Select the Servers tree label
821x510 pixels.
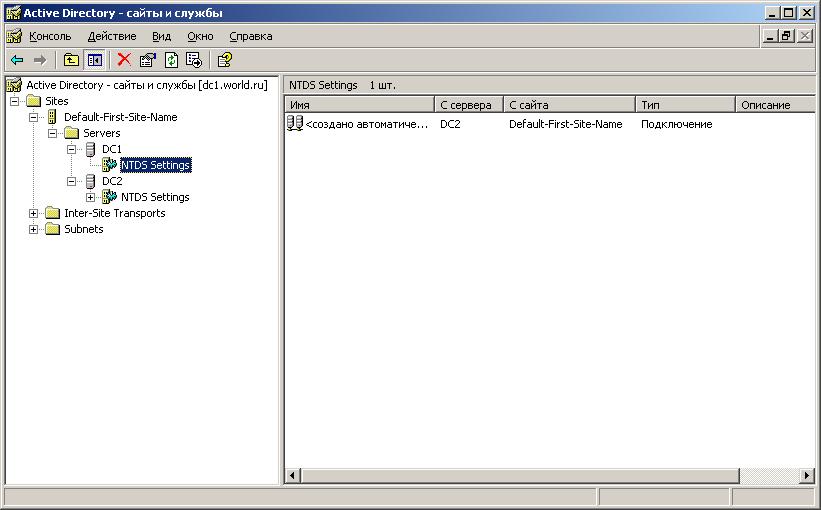pos(102,133)
